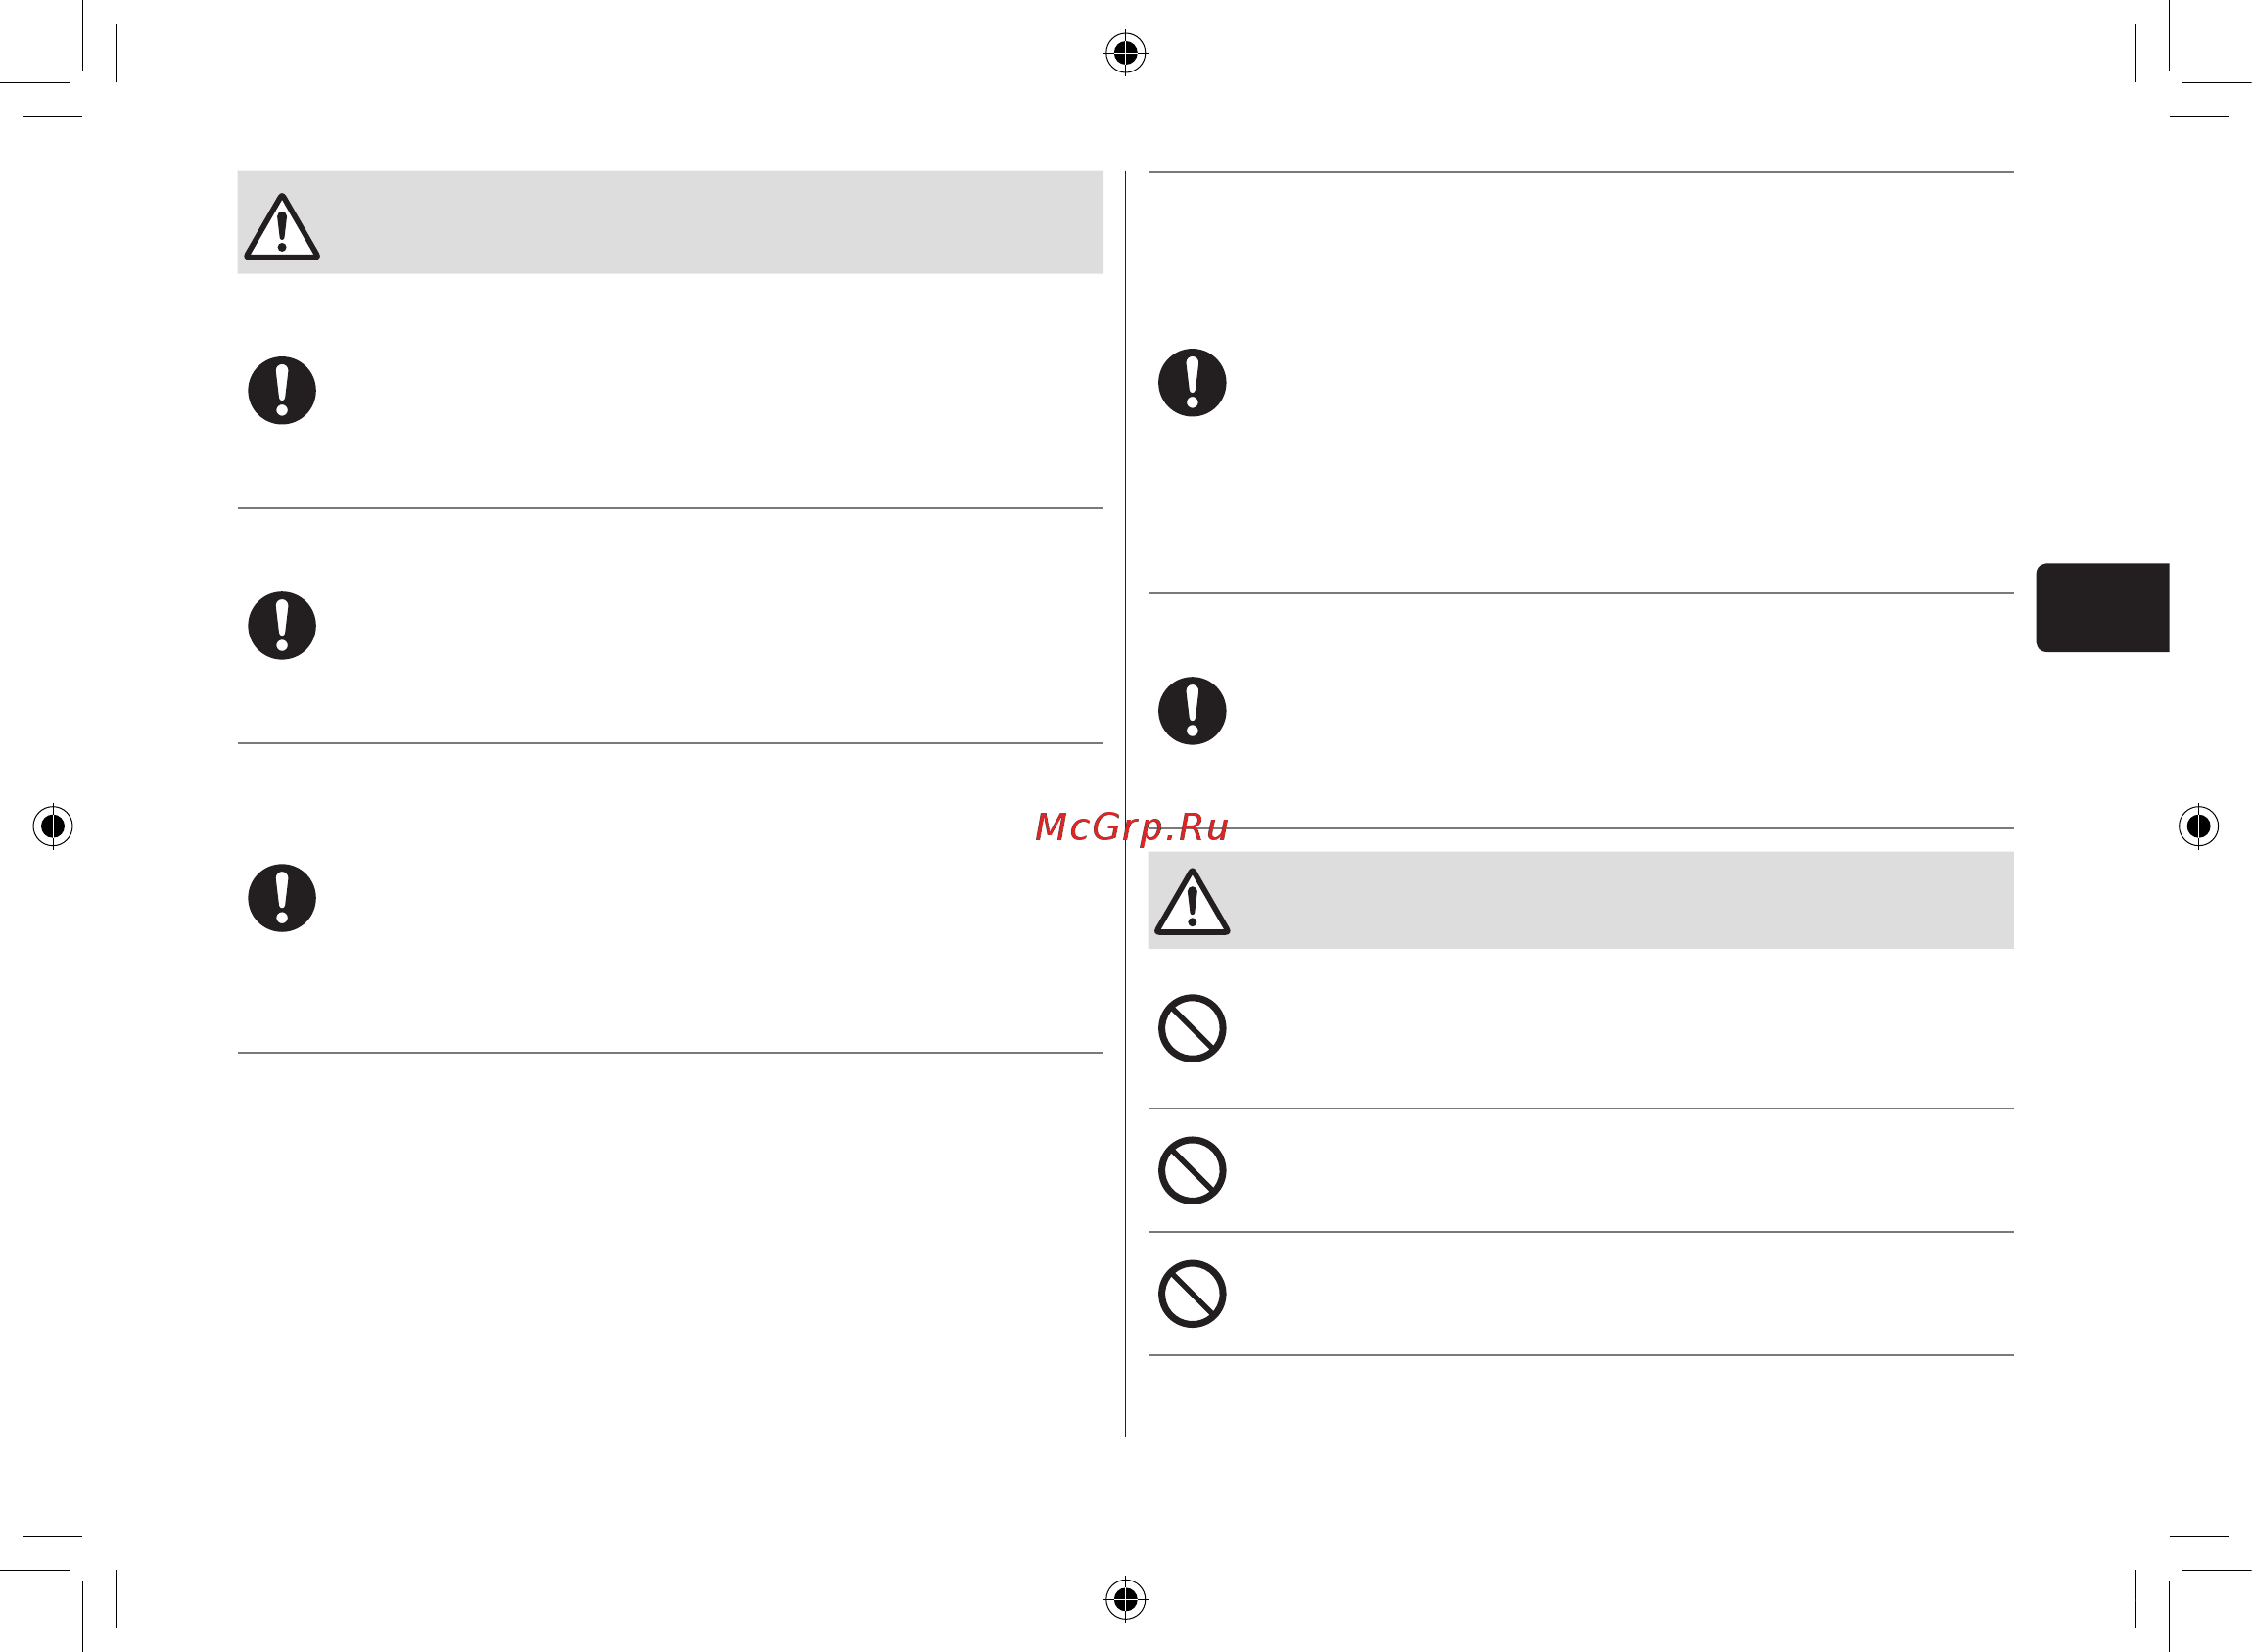The image size is (2252, 1652).
Task: Click the registration crosshair mark at bottom center
Action: pos(1125,1599)
